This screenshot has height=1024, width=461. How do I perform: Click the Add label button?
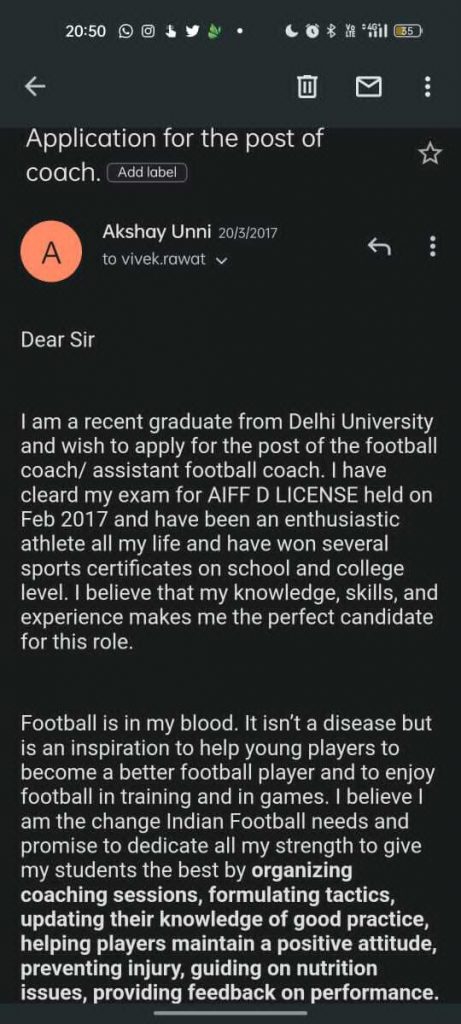147,172
